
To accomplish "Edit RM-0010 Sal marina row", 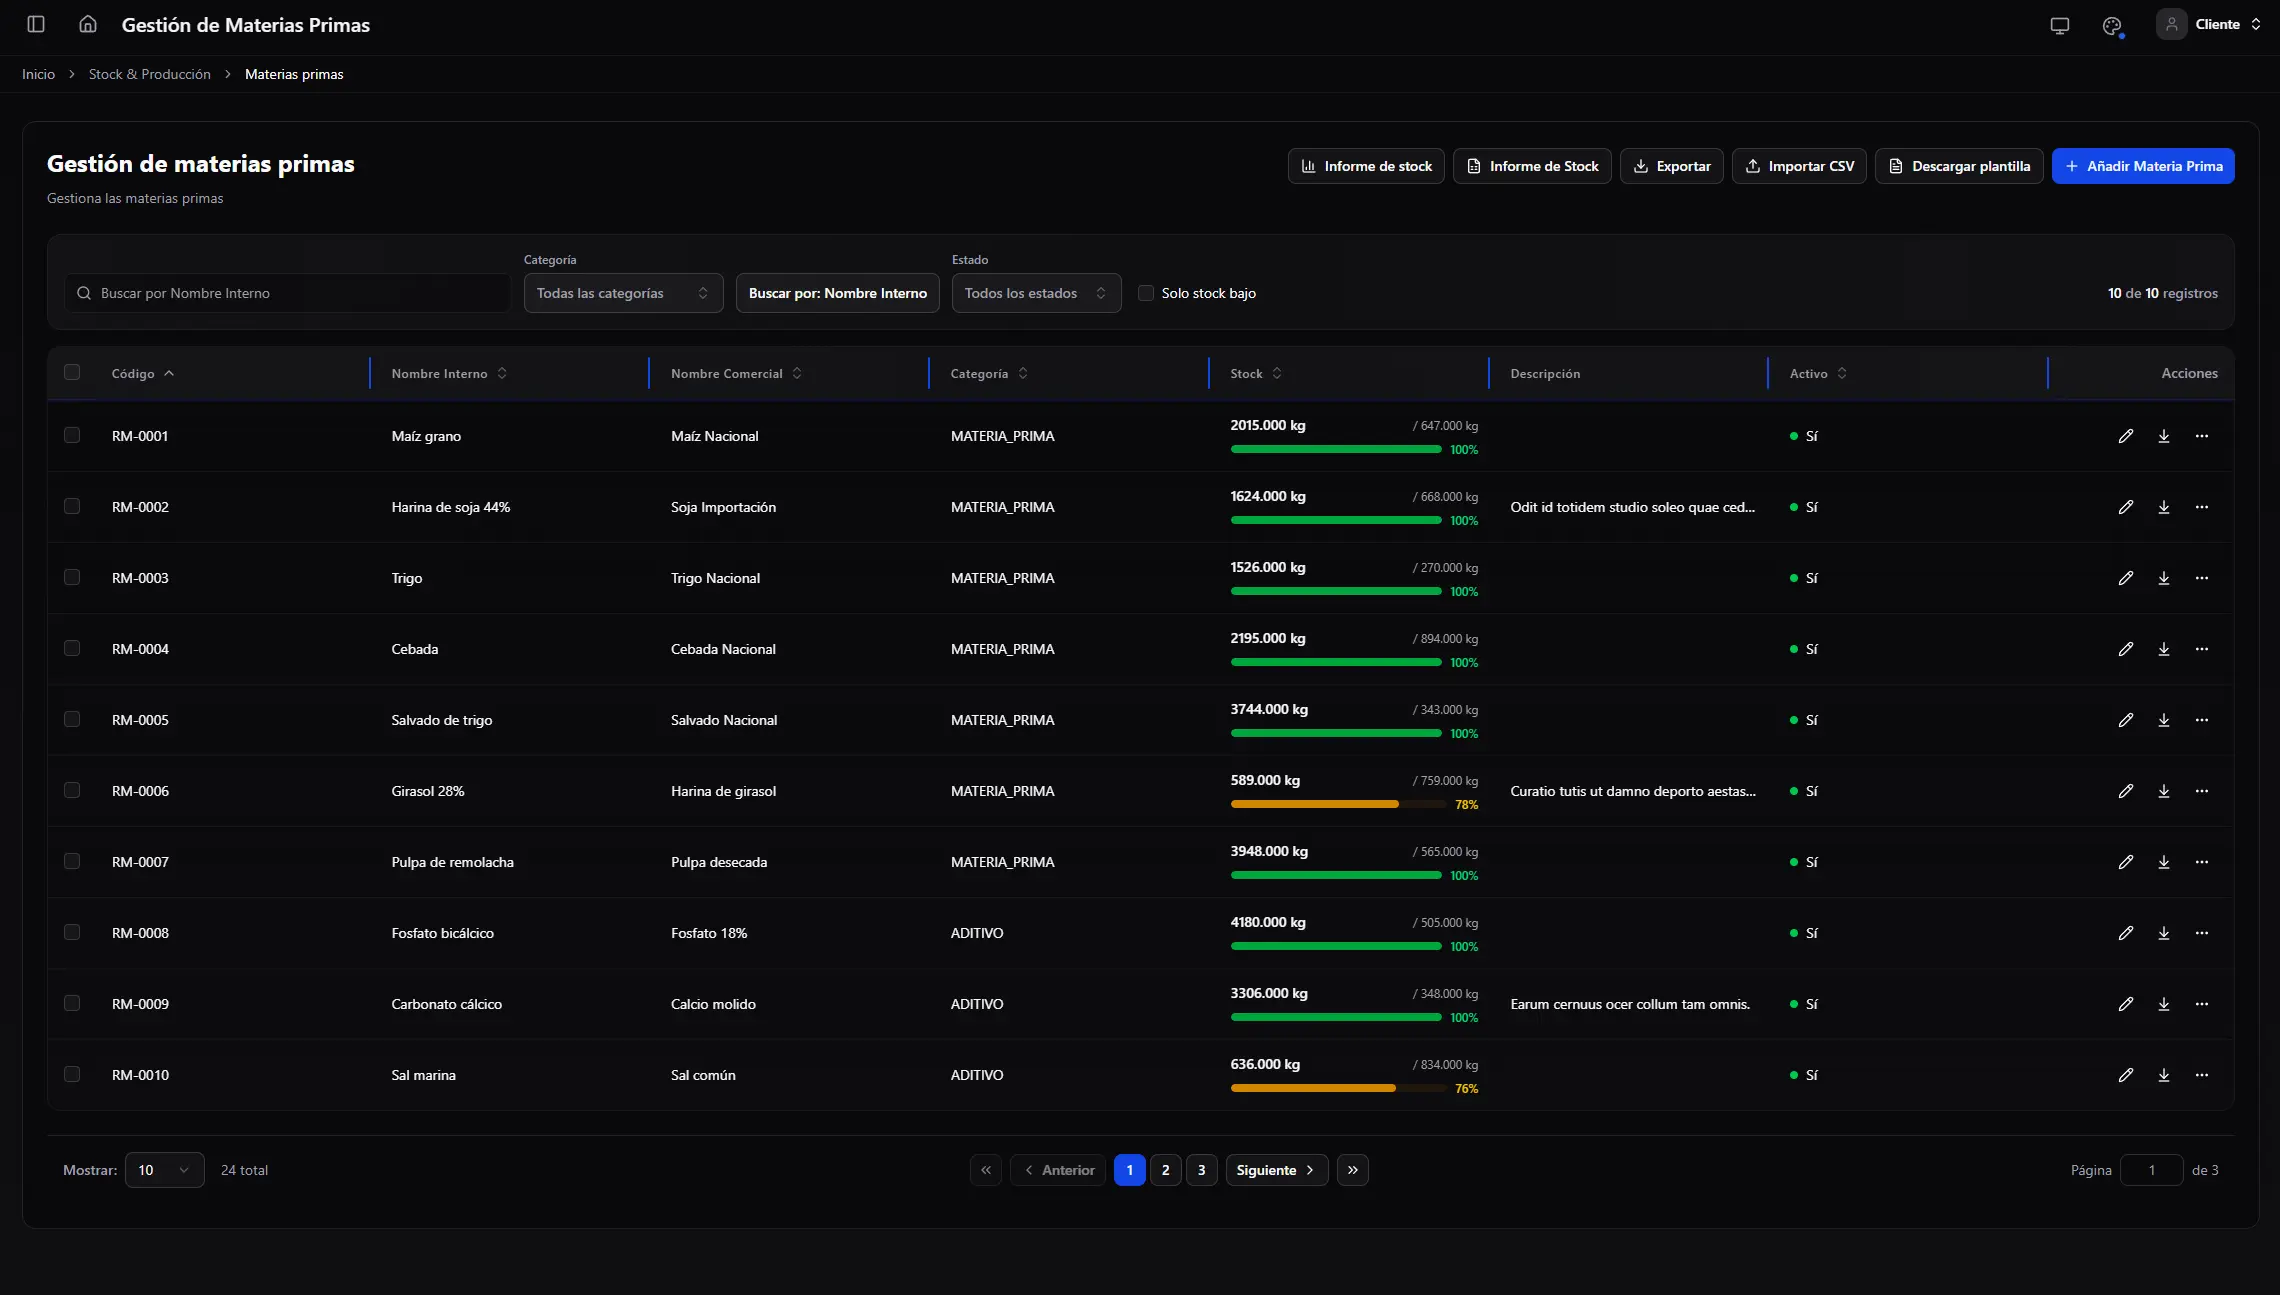I will coord(2126,1075).
